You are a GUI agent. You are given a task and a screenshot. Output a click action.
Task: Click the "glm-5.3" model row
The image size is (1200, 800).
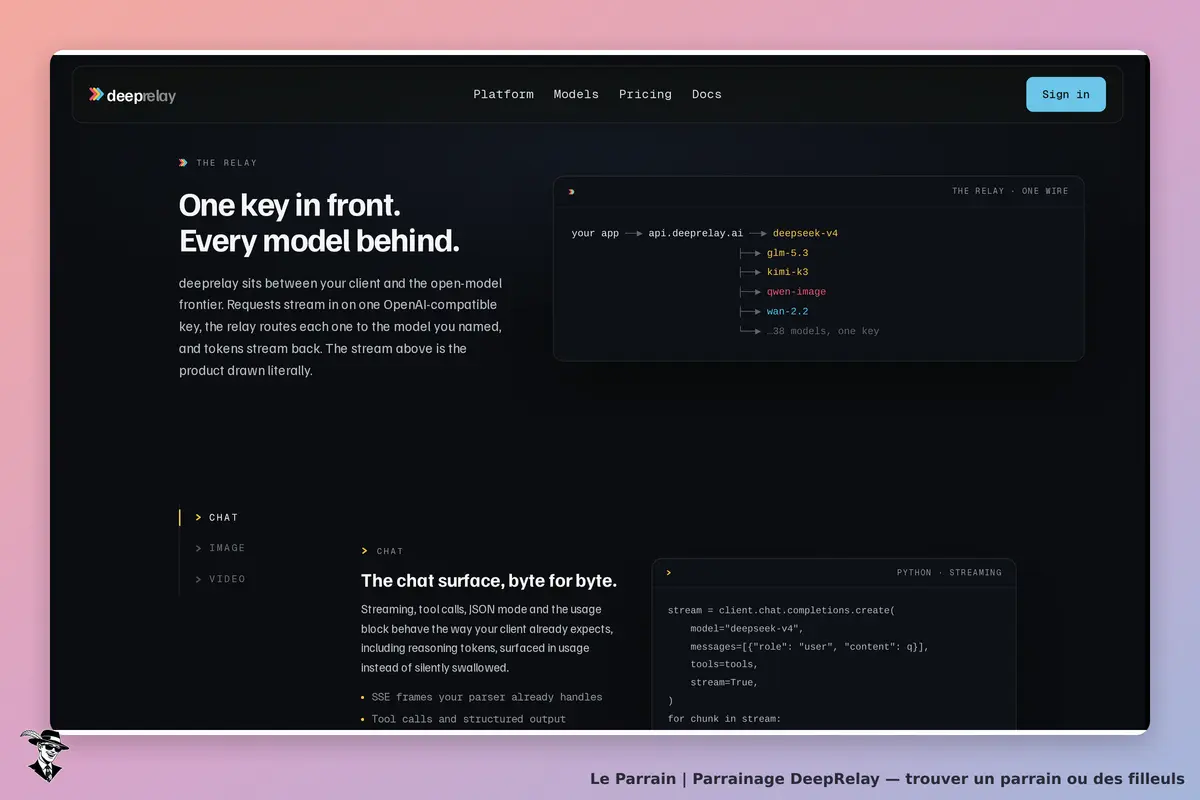pos(787,253)
